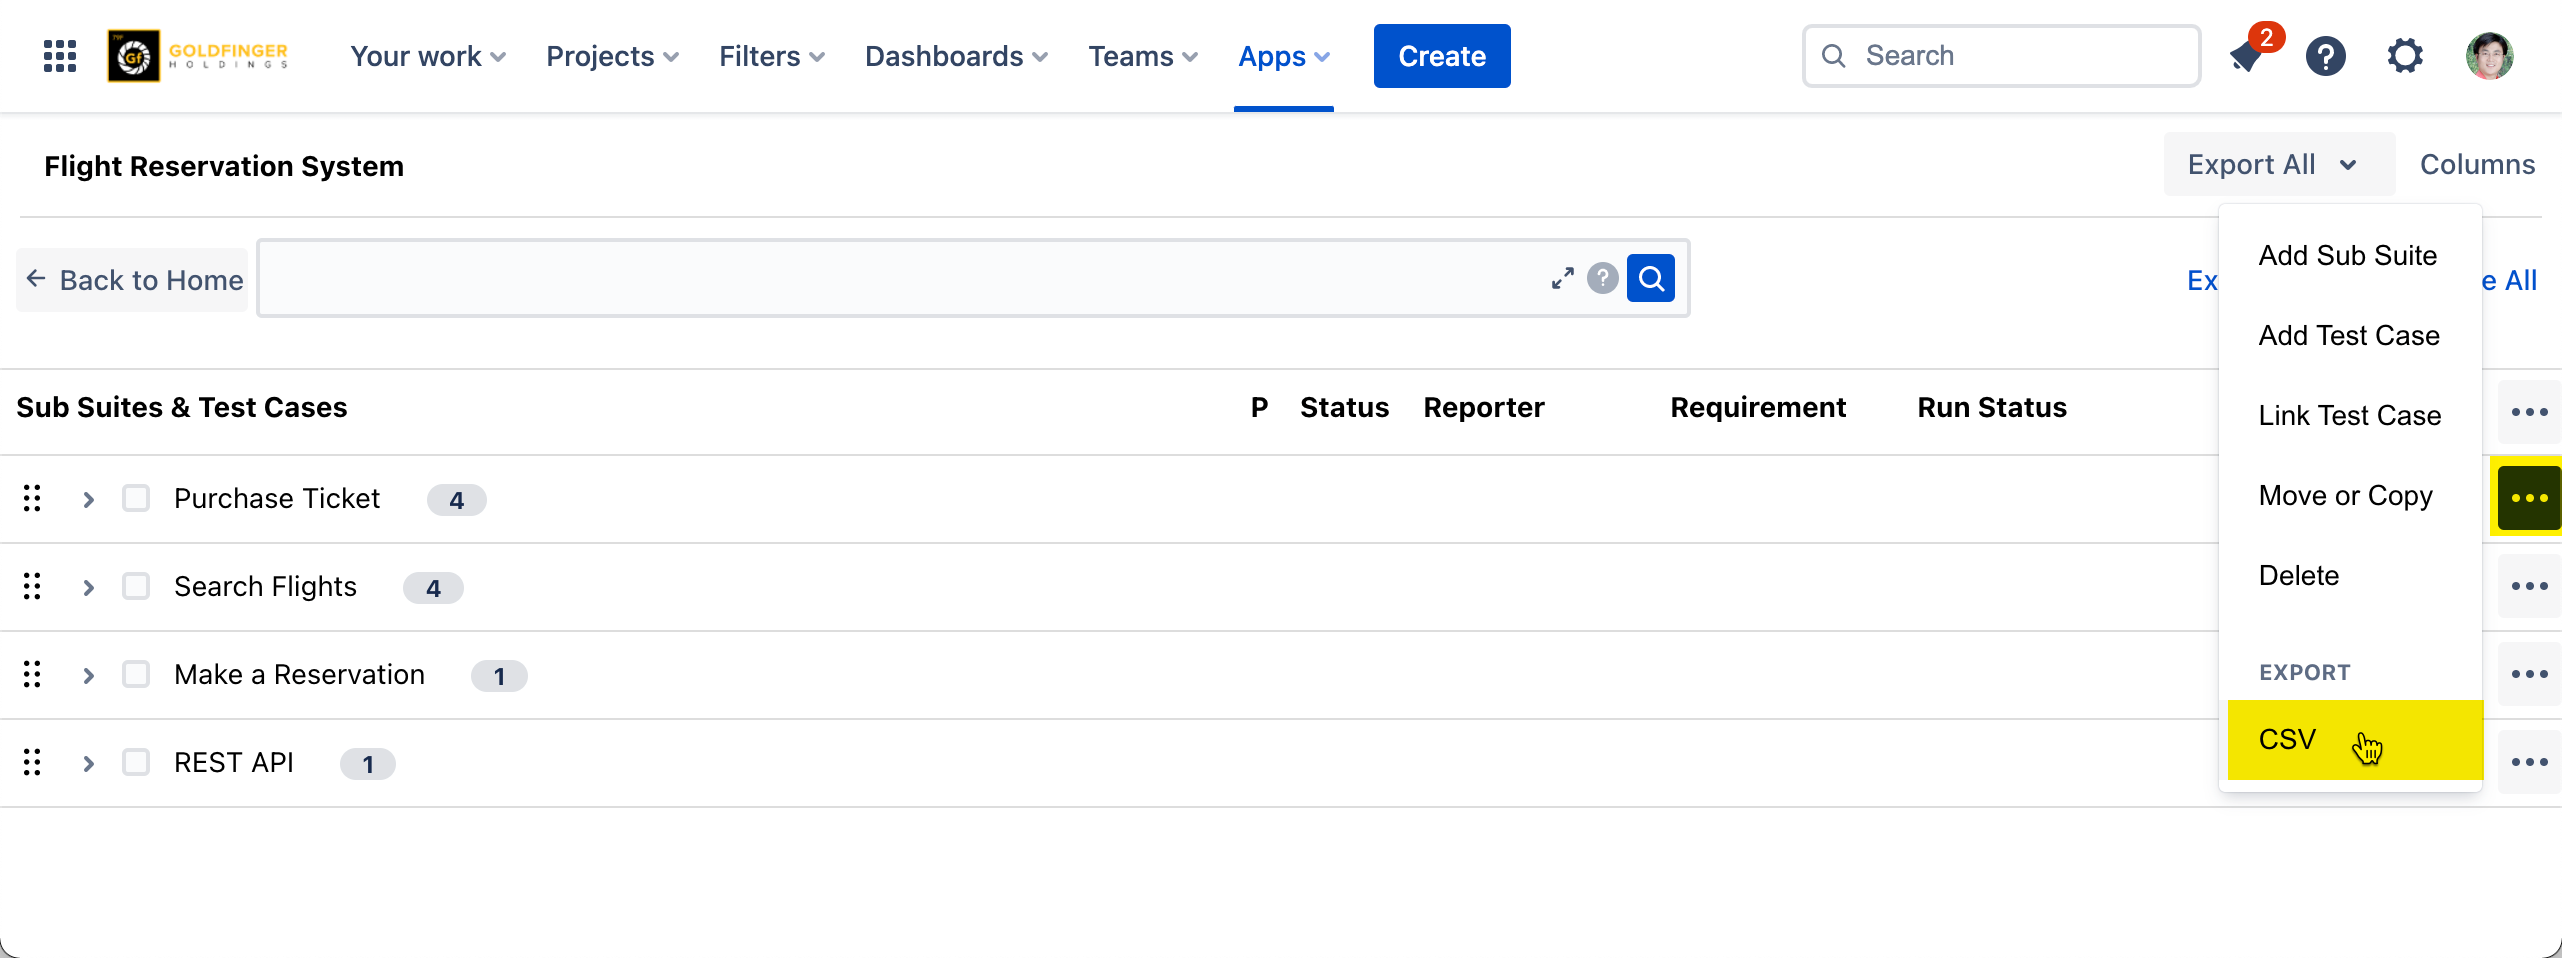Viewport: 2562px width, 958px height.
Task: Click the drag handle for Purchase Ticket
Action: click(x=32, y=498)
